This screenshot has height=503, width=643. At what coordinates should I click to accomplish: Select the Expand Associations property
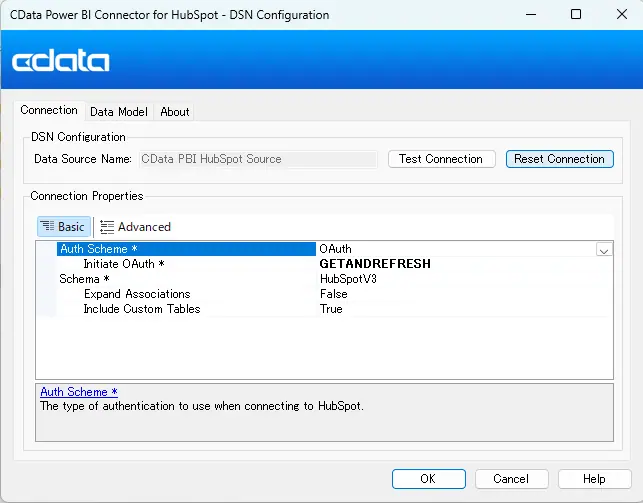tap(137, 294)
